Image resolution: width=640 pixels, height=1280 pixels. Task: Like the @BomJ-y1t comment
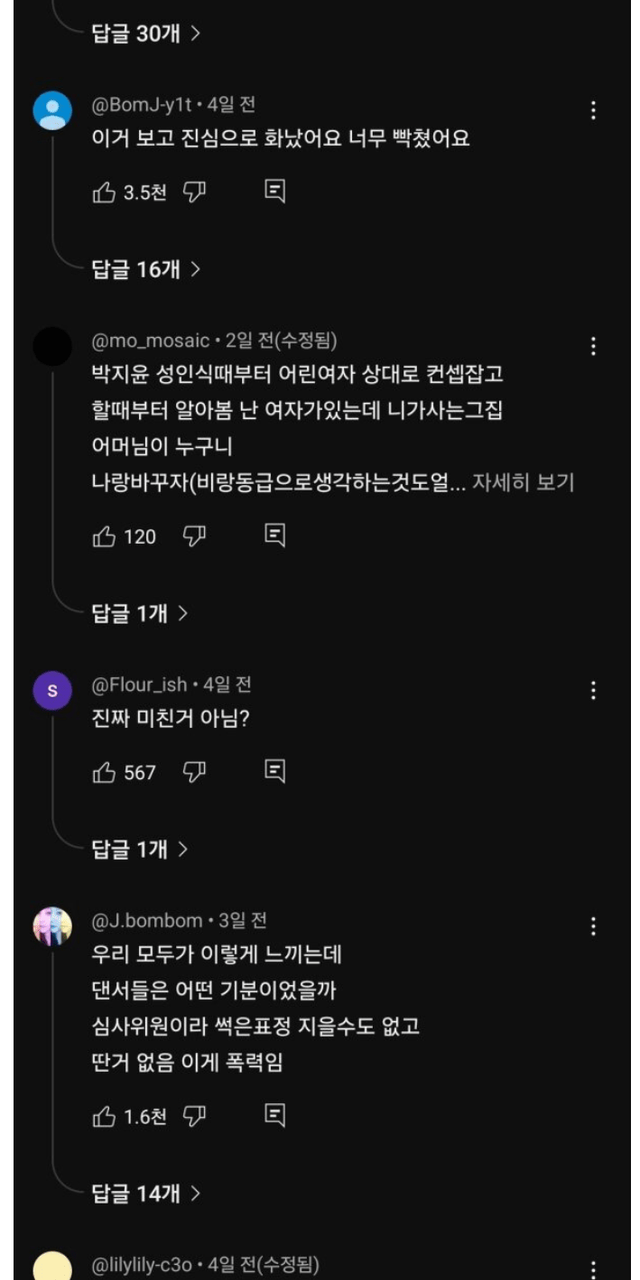tap(104, 192)
